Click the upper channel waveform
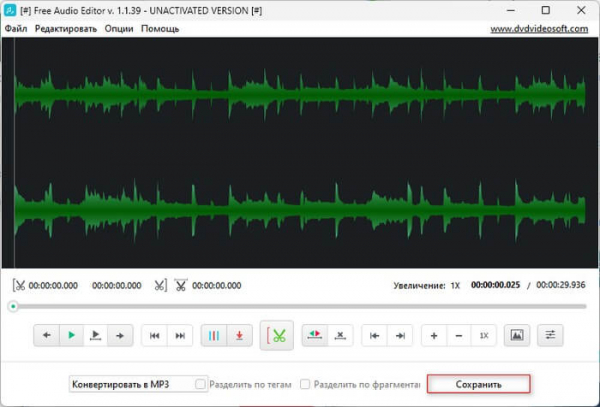Viewport: 600px width, 407px height. [300, 94]
